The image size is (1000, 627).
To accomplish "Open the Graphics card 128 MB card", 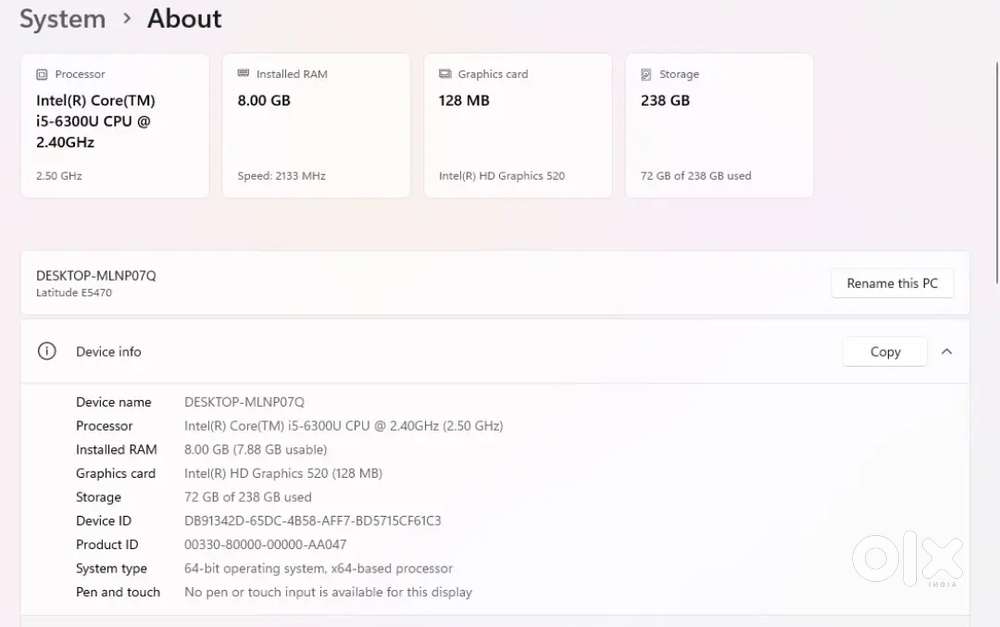I will [x=518, y=126].
